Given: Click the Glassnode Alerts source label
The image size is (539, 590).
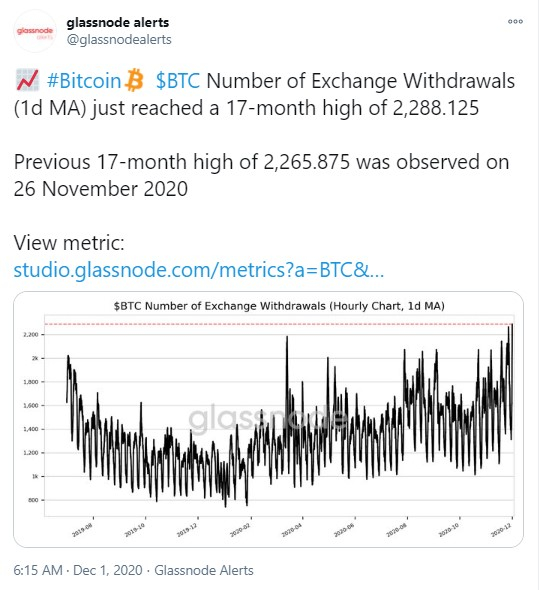Looking at the screenshot, I should coord(204,570).
